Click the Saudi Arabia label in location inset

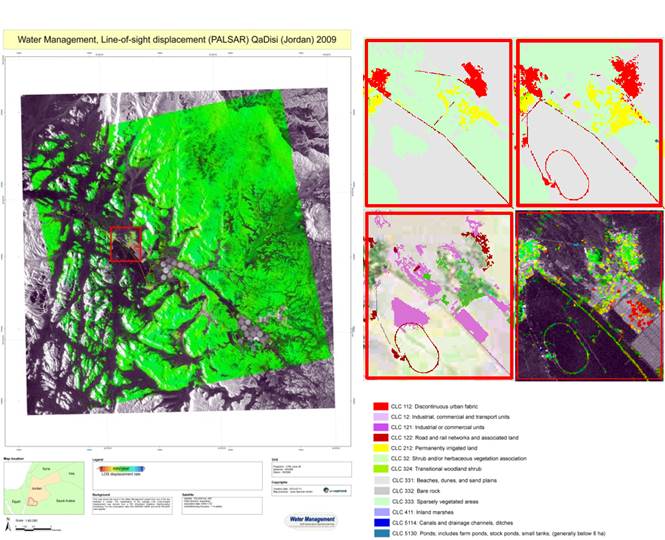pos(66,501)
